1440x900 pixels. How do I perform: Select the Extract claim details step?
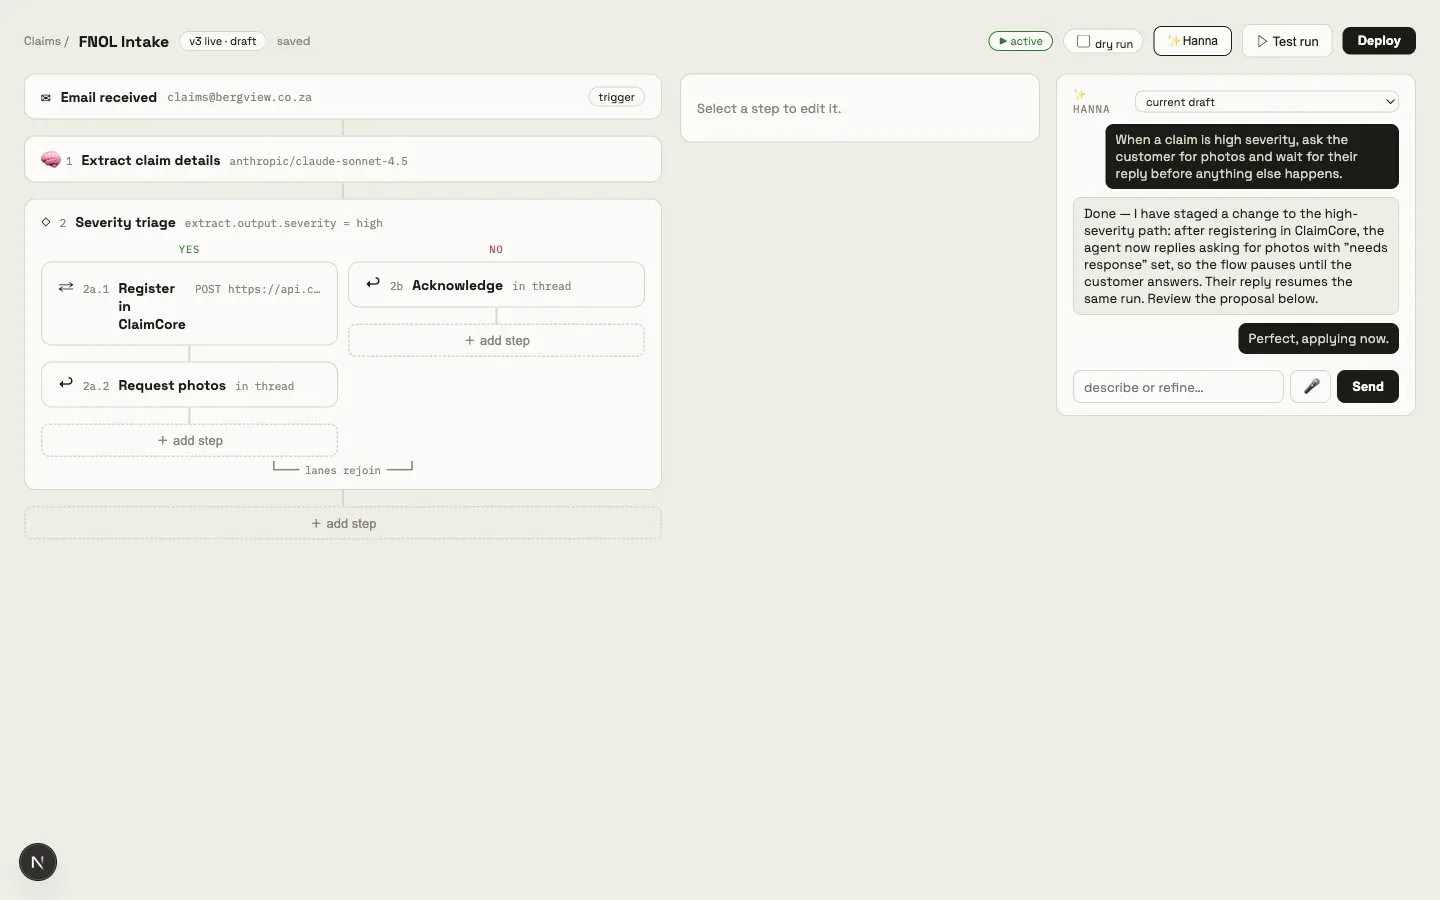pyautogui.click(x=343, y=160)
